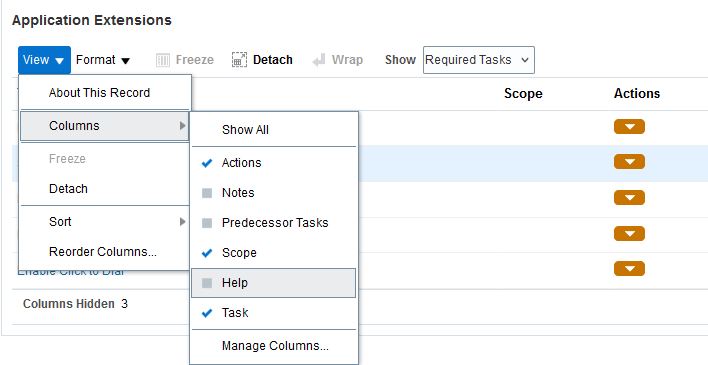Check the Help column option
Image resolution: width=708 pixels, height=365 pixels.
[274, 283]
